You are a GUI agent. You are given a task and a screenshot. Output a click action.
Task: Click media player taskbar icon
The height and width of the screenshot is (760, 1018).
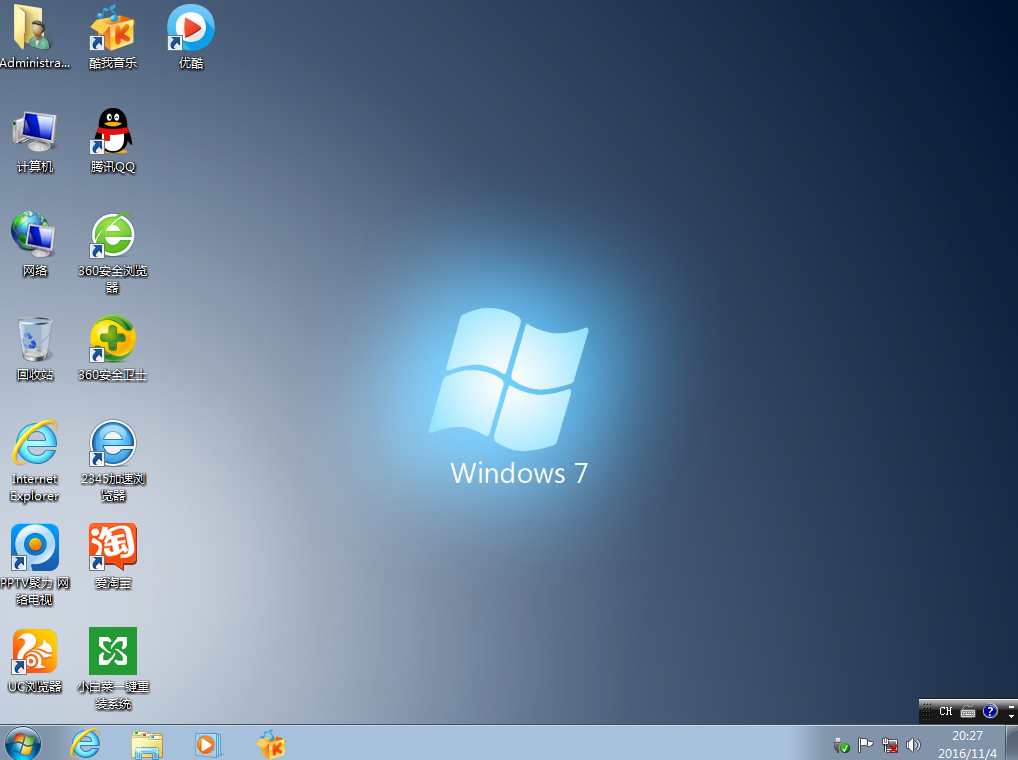(208, 744)
